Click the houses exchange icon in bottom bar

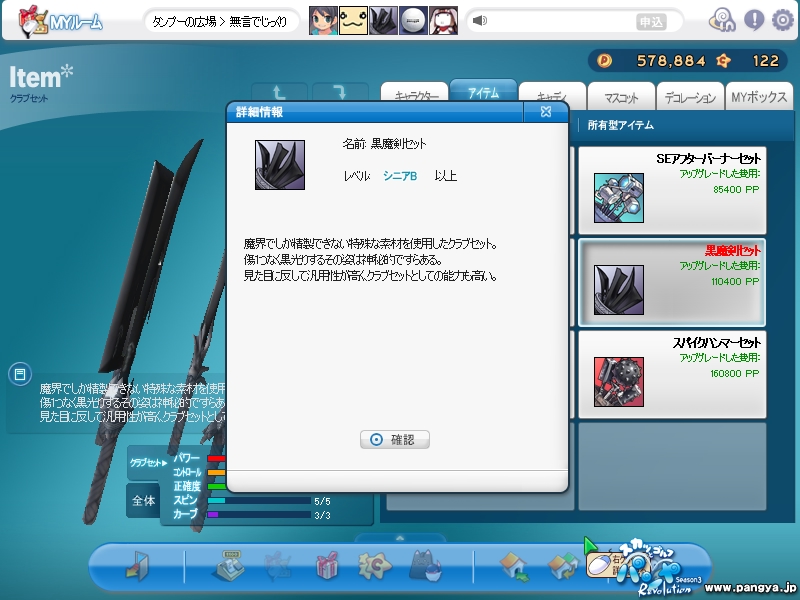(x=563, y=566)
